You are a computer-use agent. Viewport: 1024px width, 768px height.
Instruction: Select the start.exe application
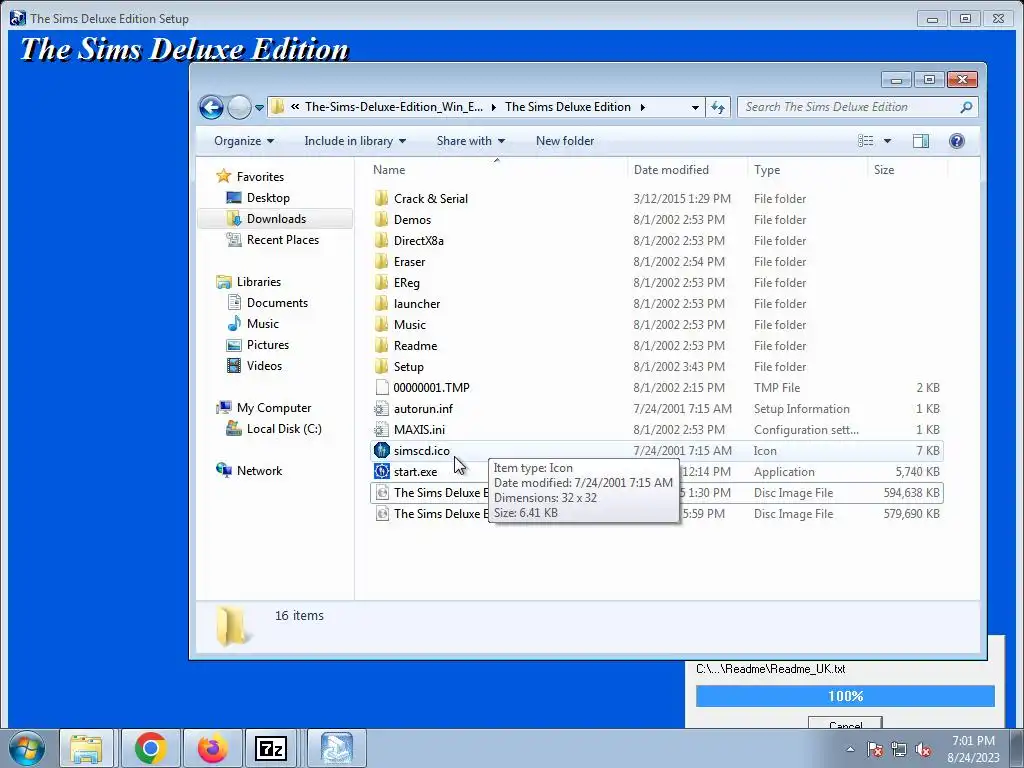pyautogui.click(x=415, y=472)
